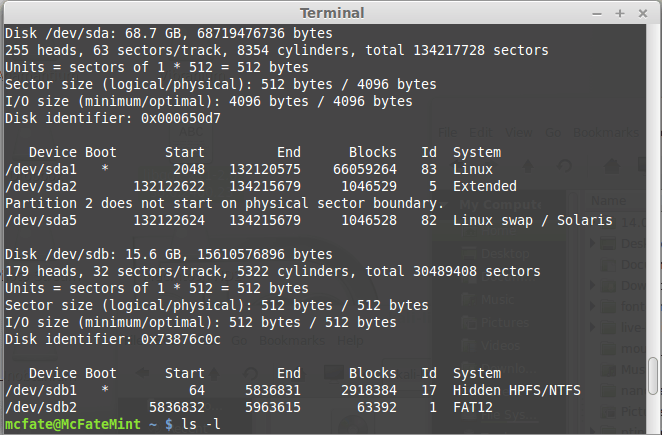Maximize the Terminal window using plus icon
The height and width of the screenshot is (435, 662).
point(620,13)
